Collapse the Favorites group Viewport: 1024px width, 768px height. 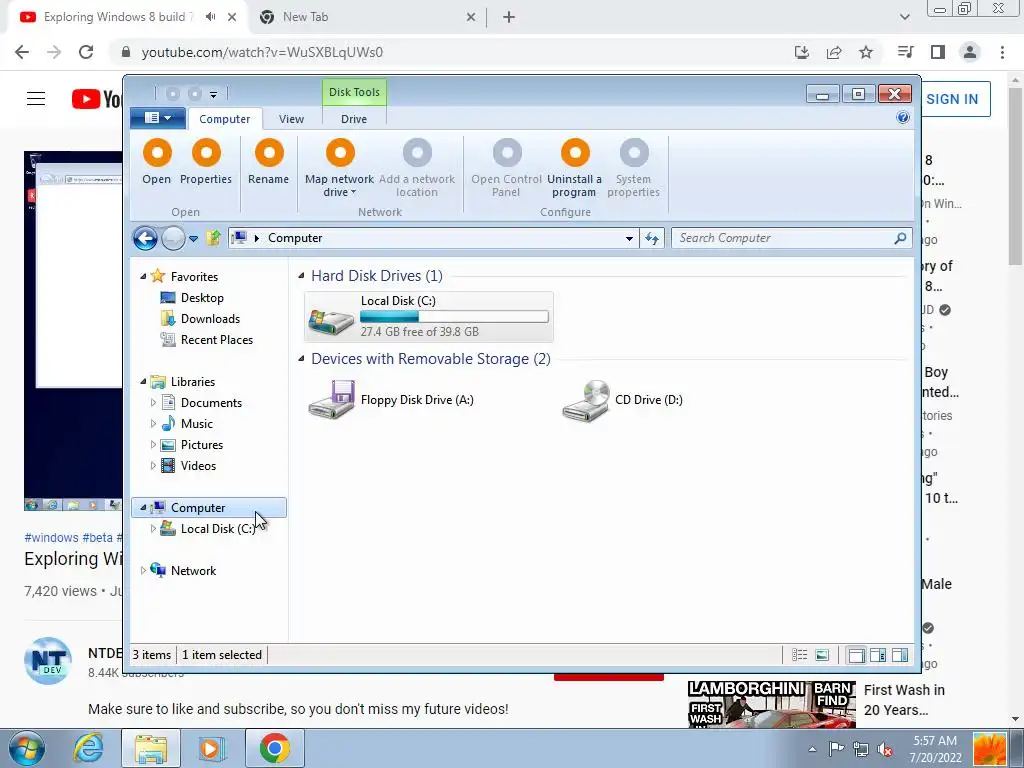click(x=143, y=276)
